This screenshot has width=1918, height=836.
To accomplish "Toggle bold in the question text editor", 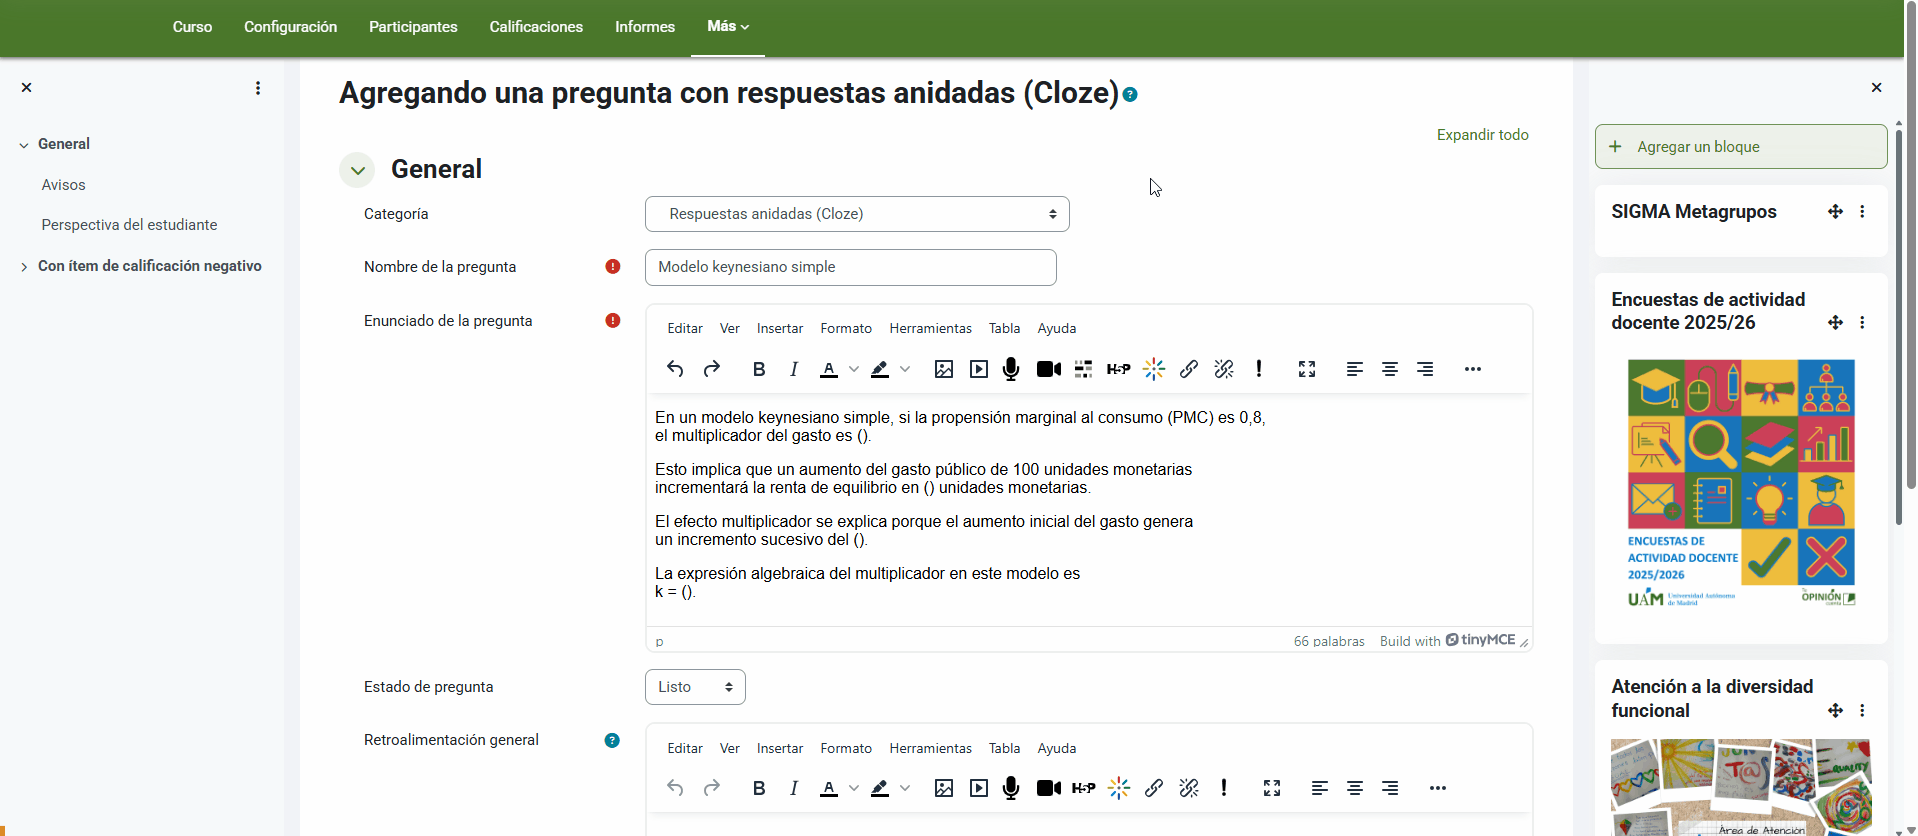I will (x=759, y=369).
